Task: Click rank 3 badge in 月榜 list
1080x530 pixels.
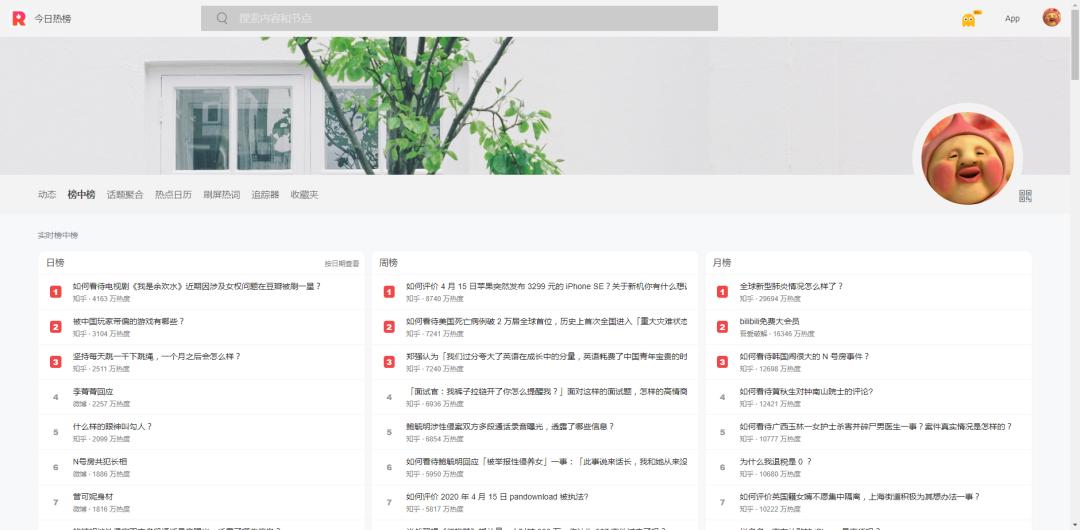Action: pos(722,362)
